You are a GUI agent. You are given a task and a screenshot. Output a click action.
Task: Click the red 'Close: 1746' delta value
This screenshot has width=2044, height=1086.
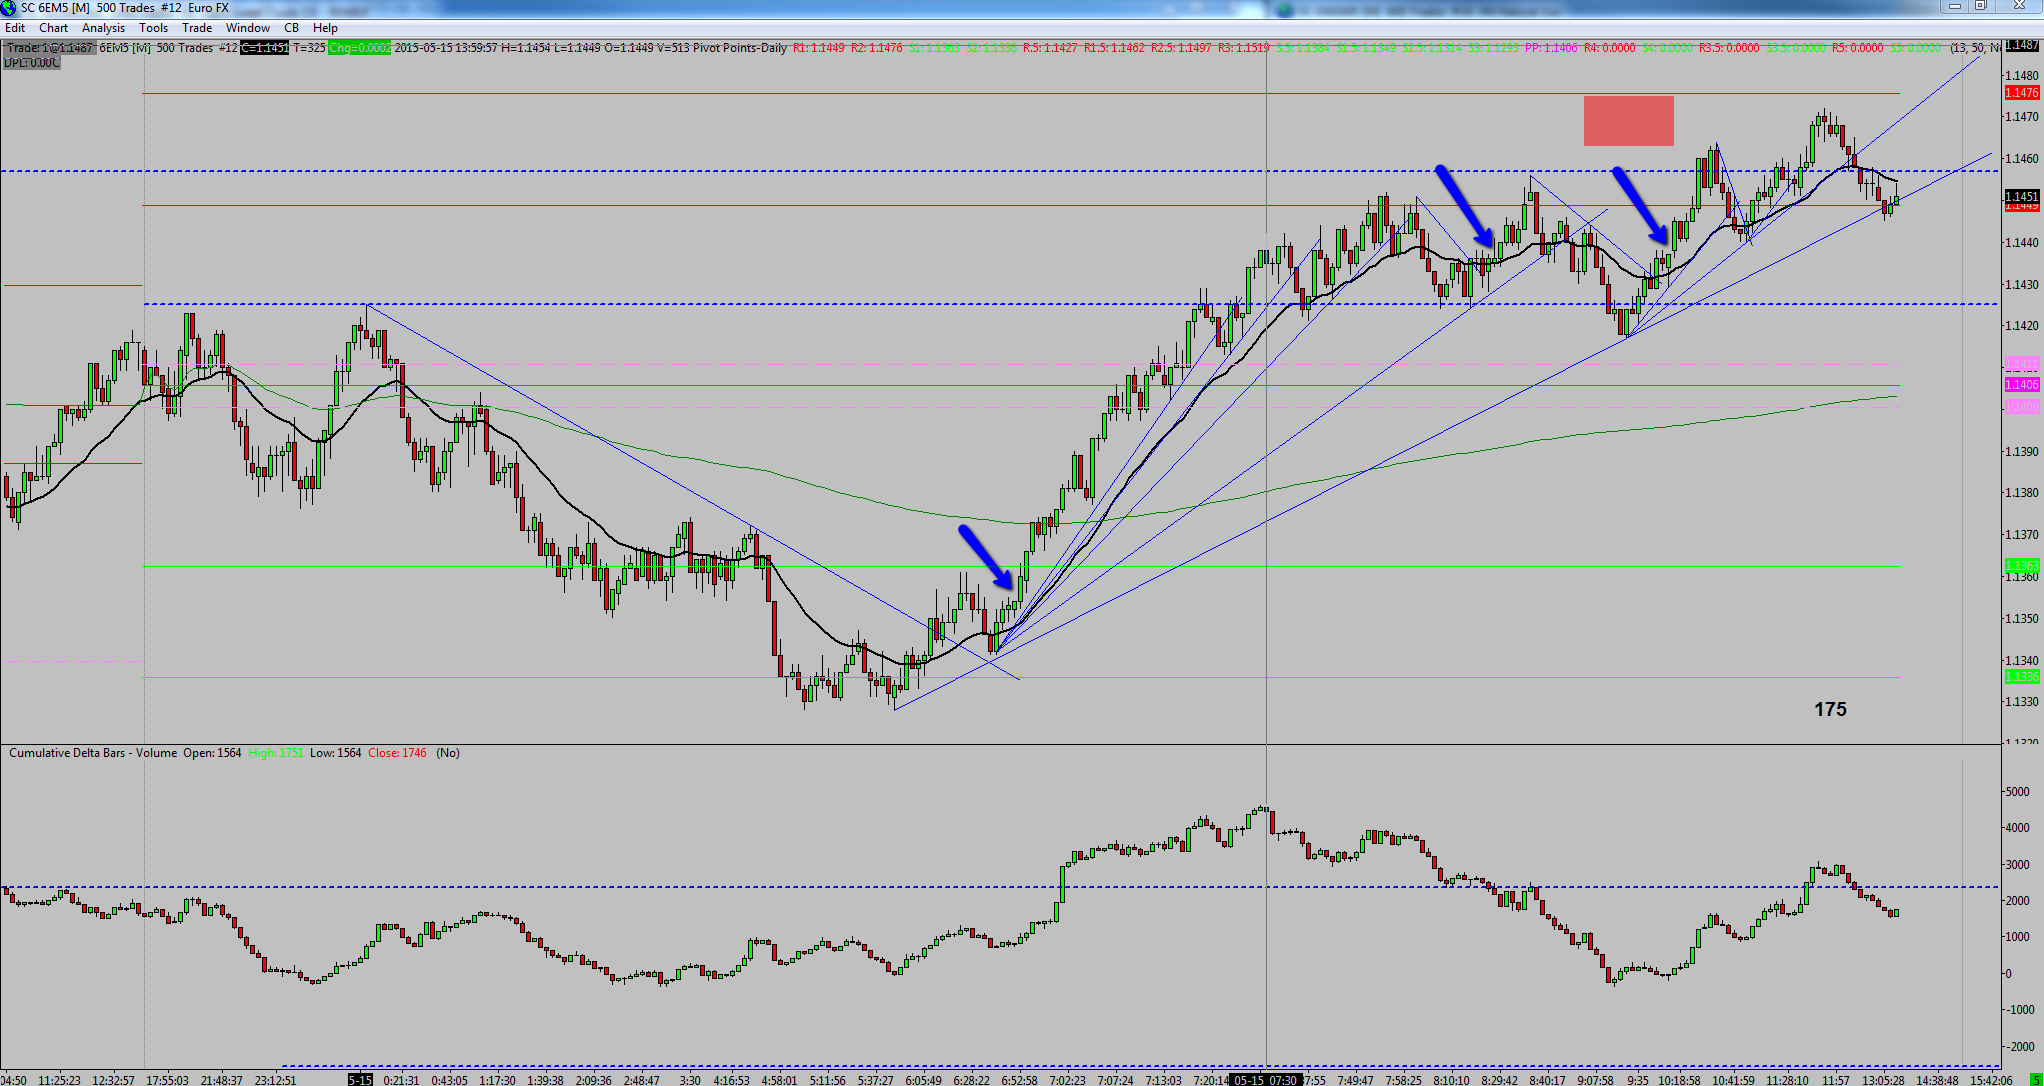(x=397, y=753)
